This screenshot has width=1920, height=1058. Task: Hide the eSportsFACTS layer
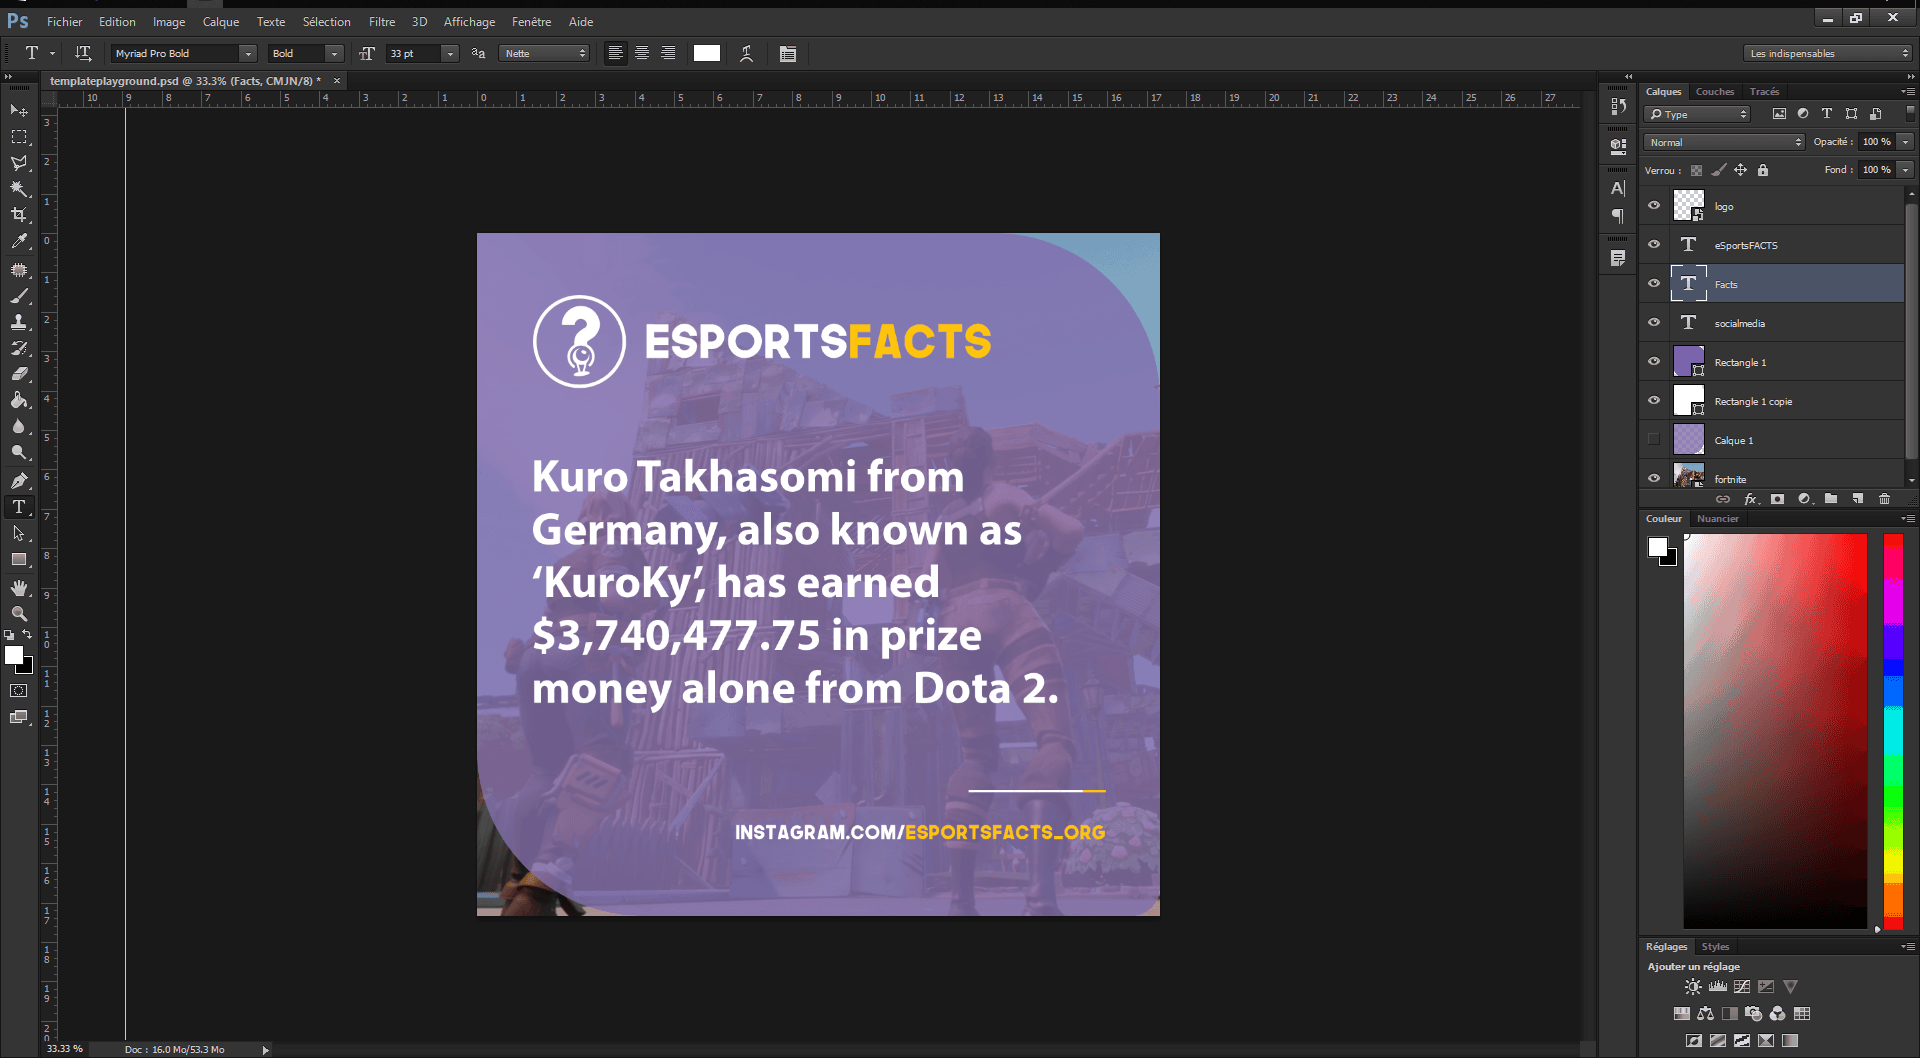[1654, 245]
